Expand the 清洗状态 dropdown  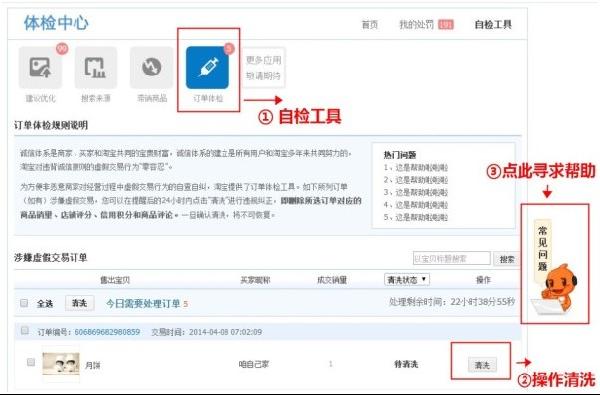pos(407,279)
